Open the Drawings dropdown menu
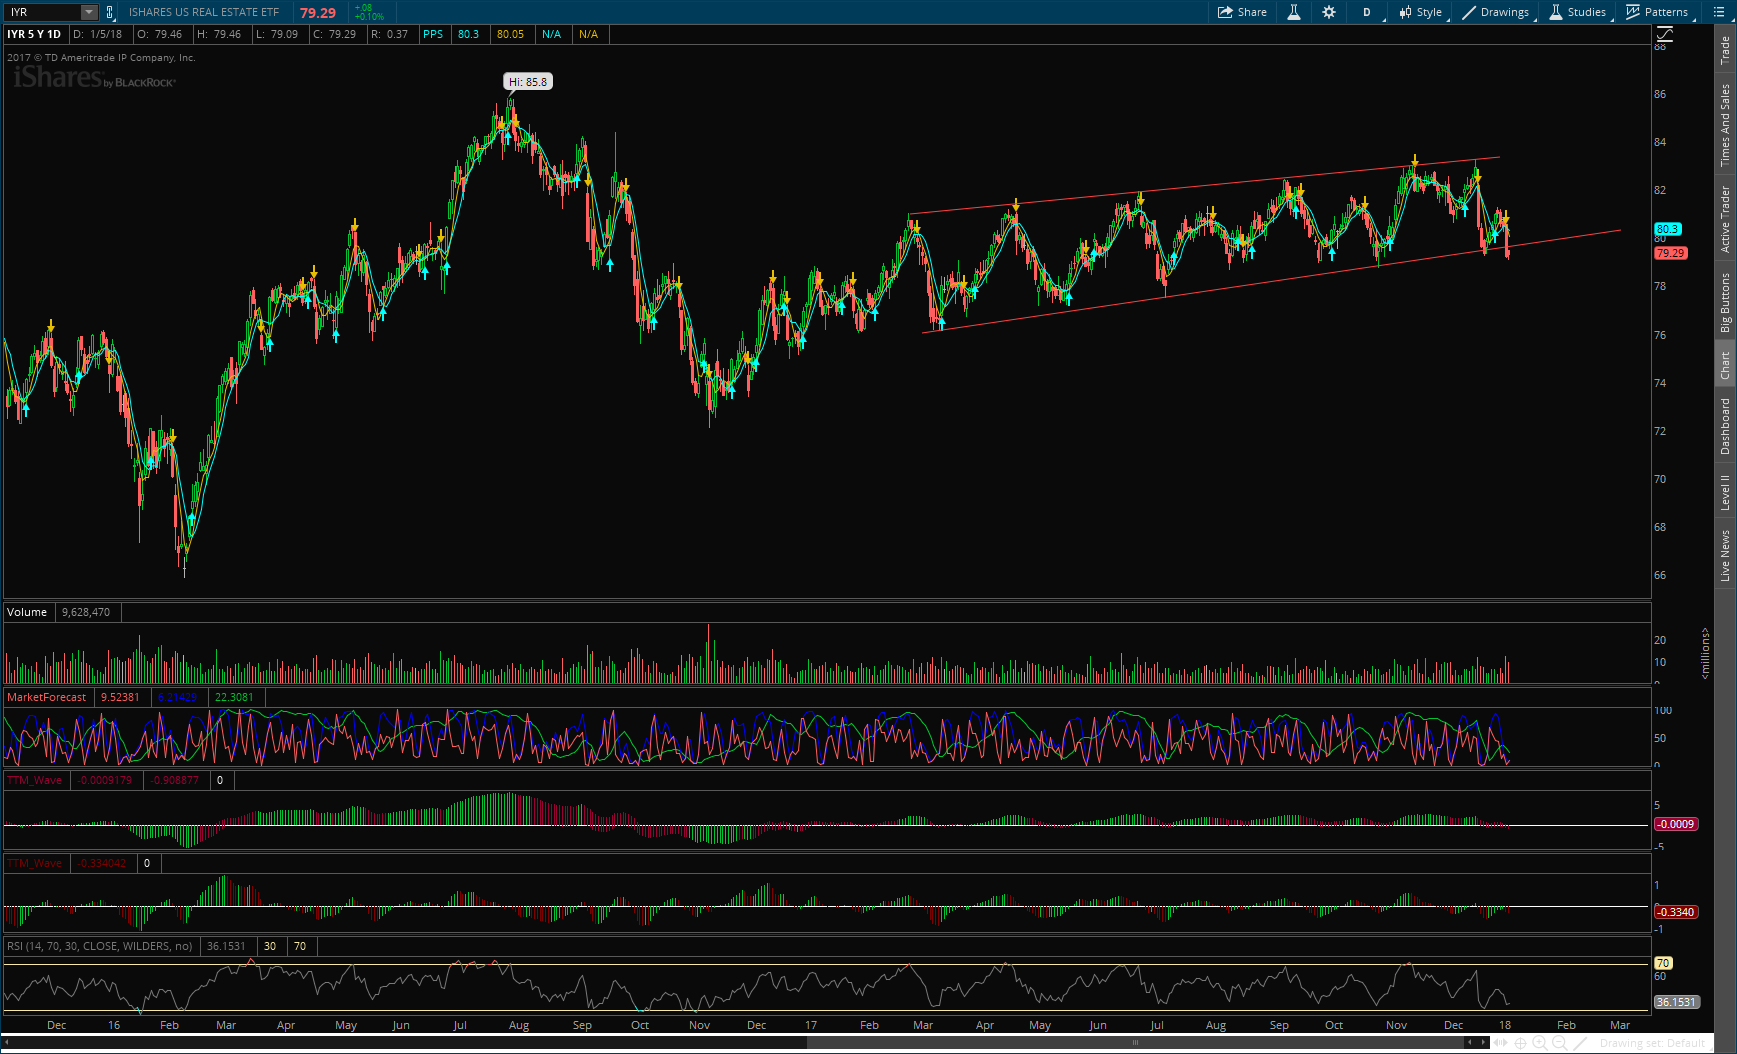This screenshot has height=1054, width=1737. tap(1497, 12)
